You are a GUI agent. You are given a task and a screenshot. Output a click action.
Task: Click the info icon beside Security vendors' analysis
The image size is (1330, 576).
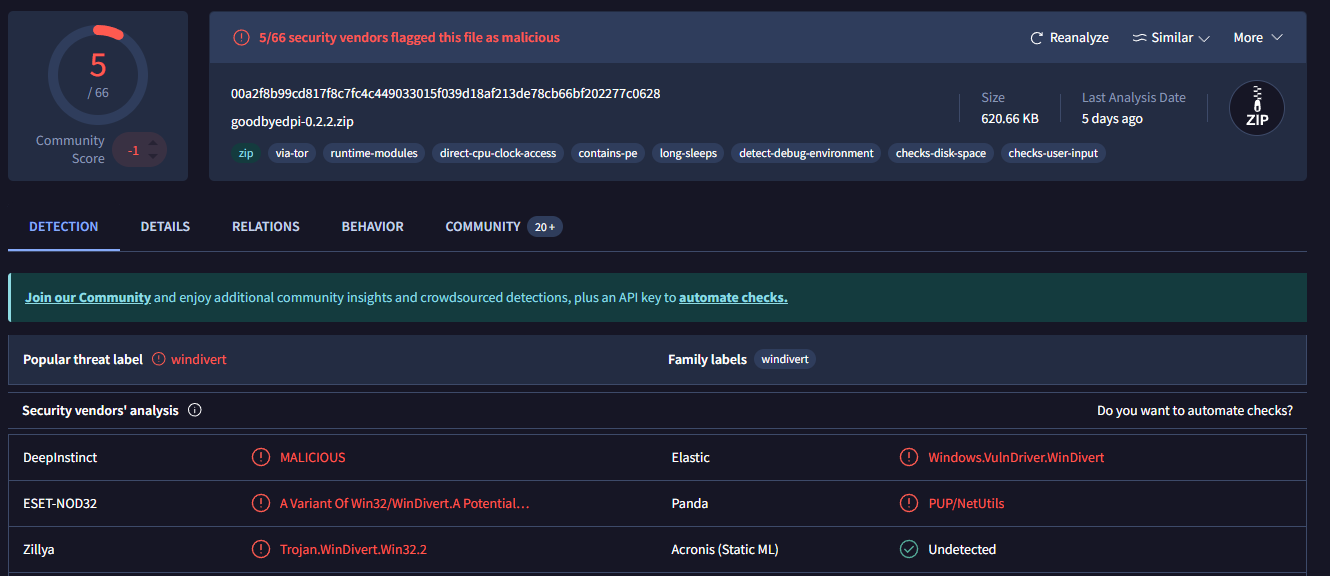click(x=195, y=410)
